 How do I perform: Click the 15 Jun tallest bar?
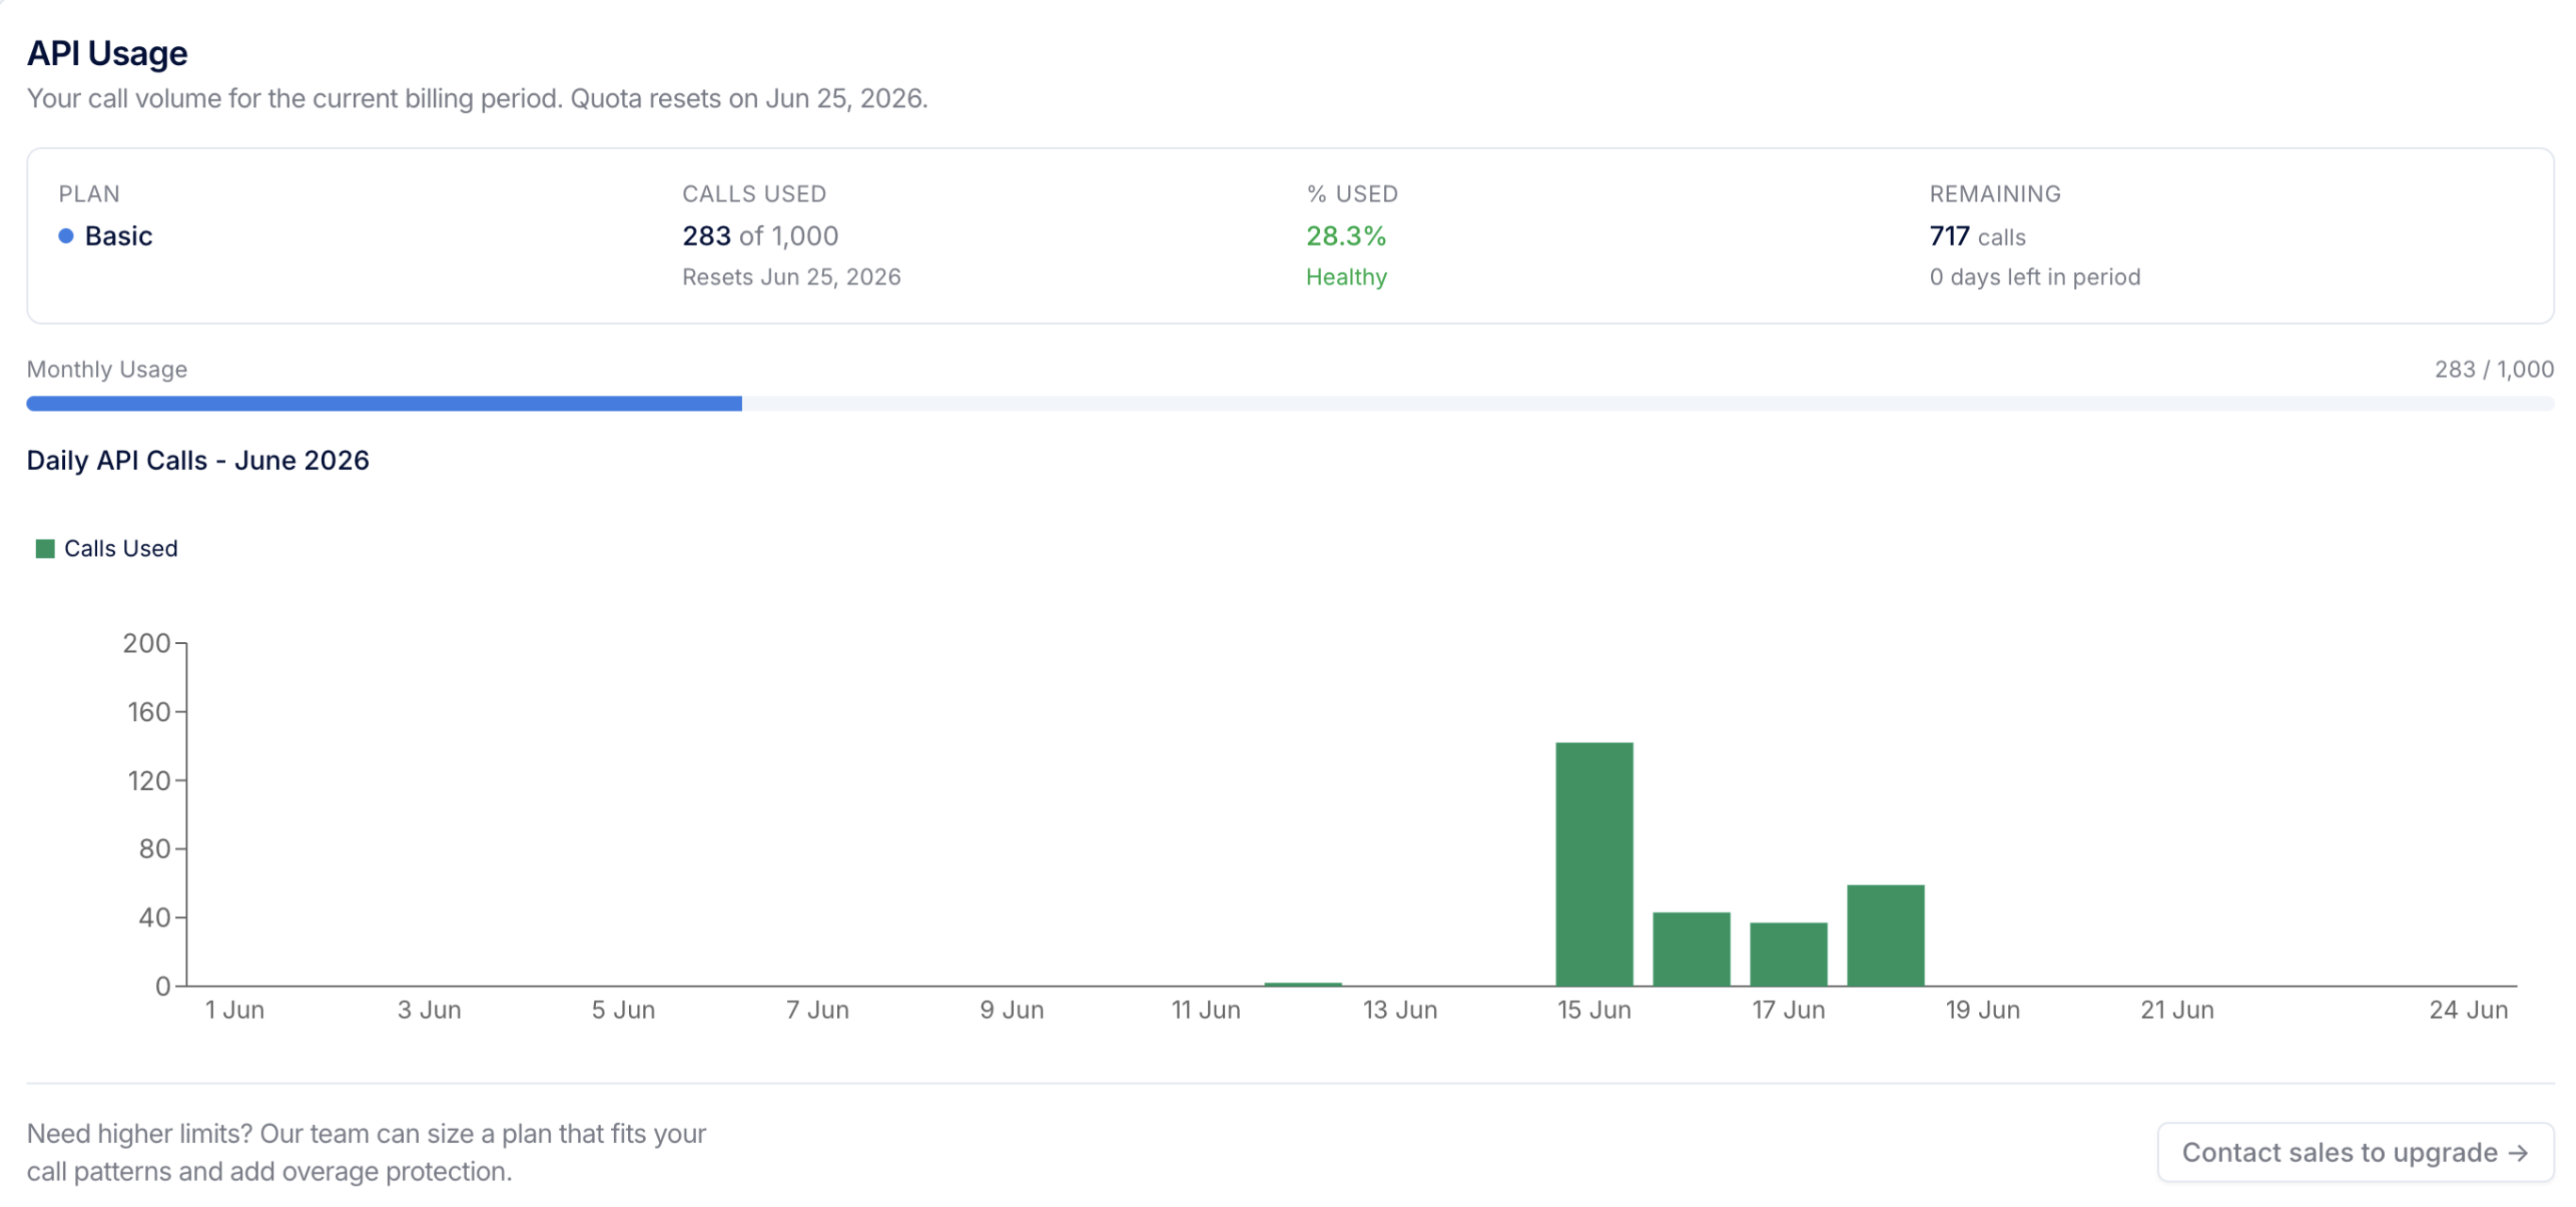pos(1594,864)
